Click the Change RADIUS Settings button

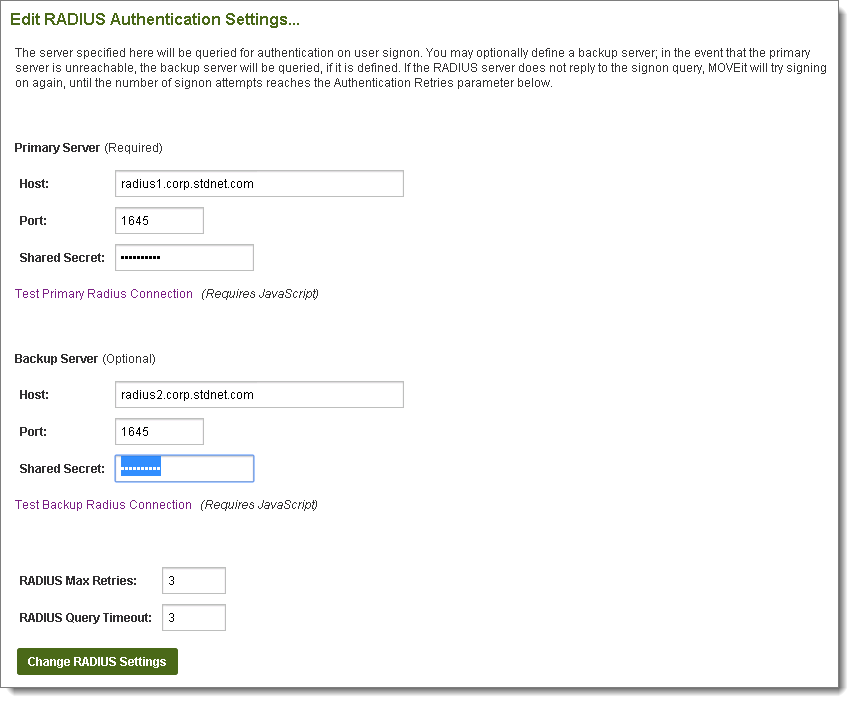click(x=97, y=662)
